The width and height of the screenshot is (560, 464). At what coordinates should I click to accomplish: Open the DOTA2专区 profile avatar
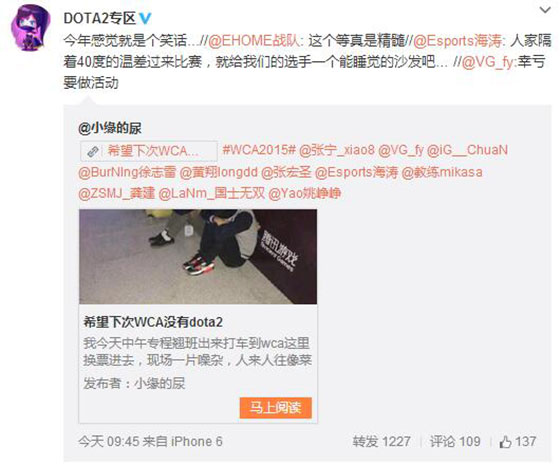click(31, 28)
